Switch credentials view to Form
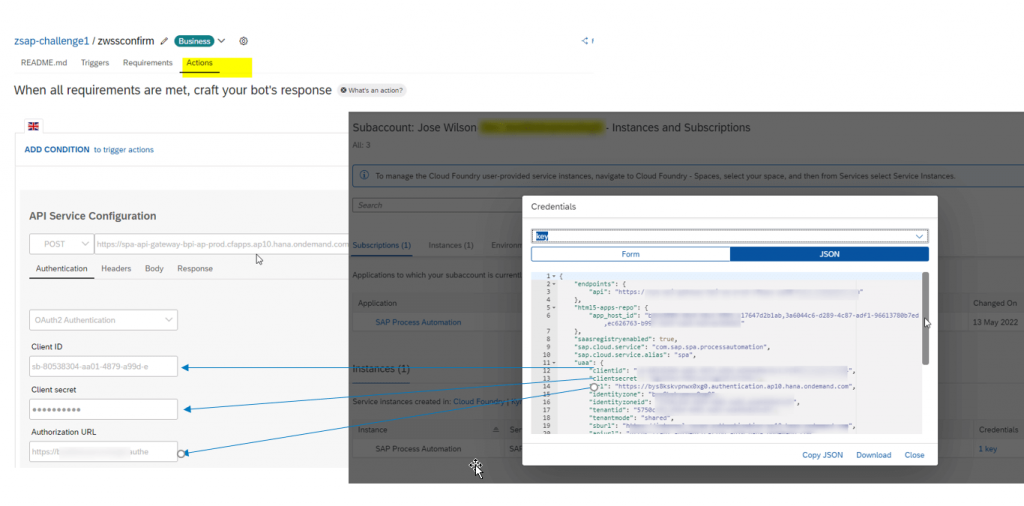 (x=630, y=254)
